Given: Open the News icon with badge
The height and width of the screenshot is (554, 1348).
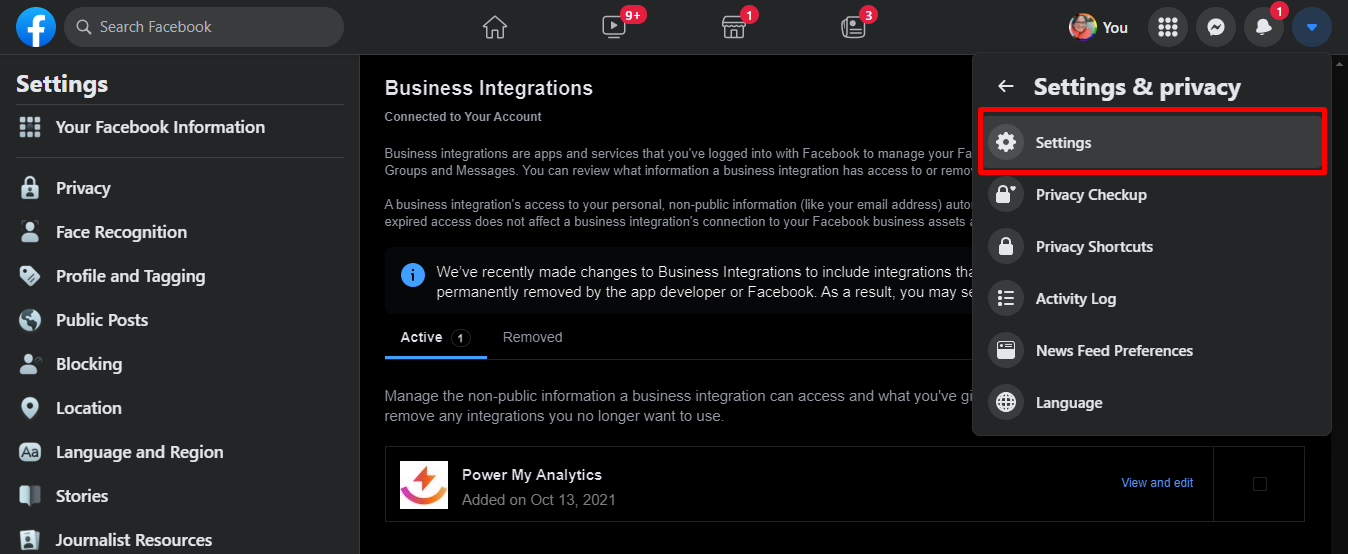Looking at the screenshot, I should [x=853, y=27].
